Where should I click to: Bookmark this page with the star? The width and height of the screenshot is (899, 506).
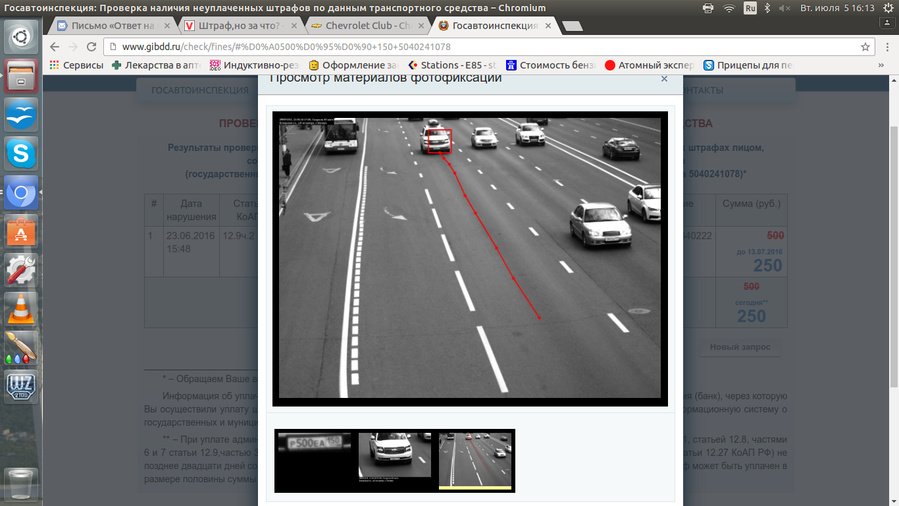(865, 47)
